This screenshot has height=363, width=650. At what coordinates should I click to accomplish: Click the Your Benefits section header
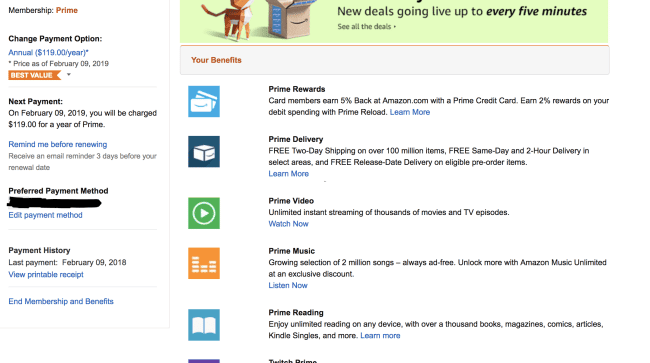tap(395, 60)
